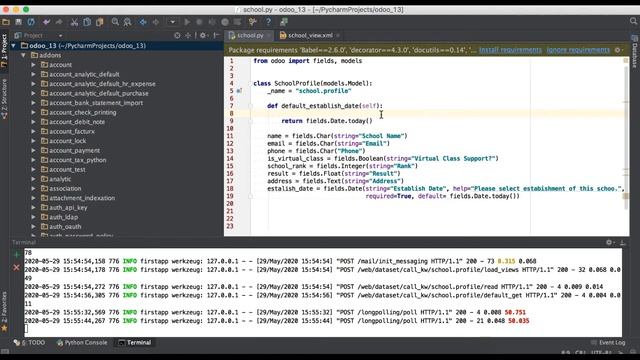Open the TODO tool window tab
Viewport: 640px width, 360px height.
pos(29,342)
